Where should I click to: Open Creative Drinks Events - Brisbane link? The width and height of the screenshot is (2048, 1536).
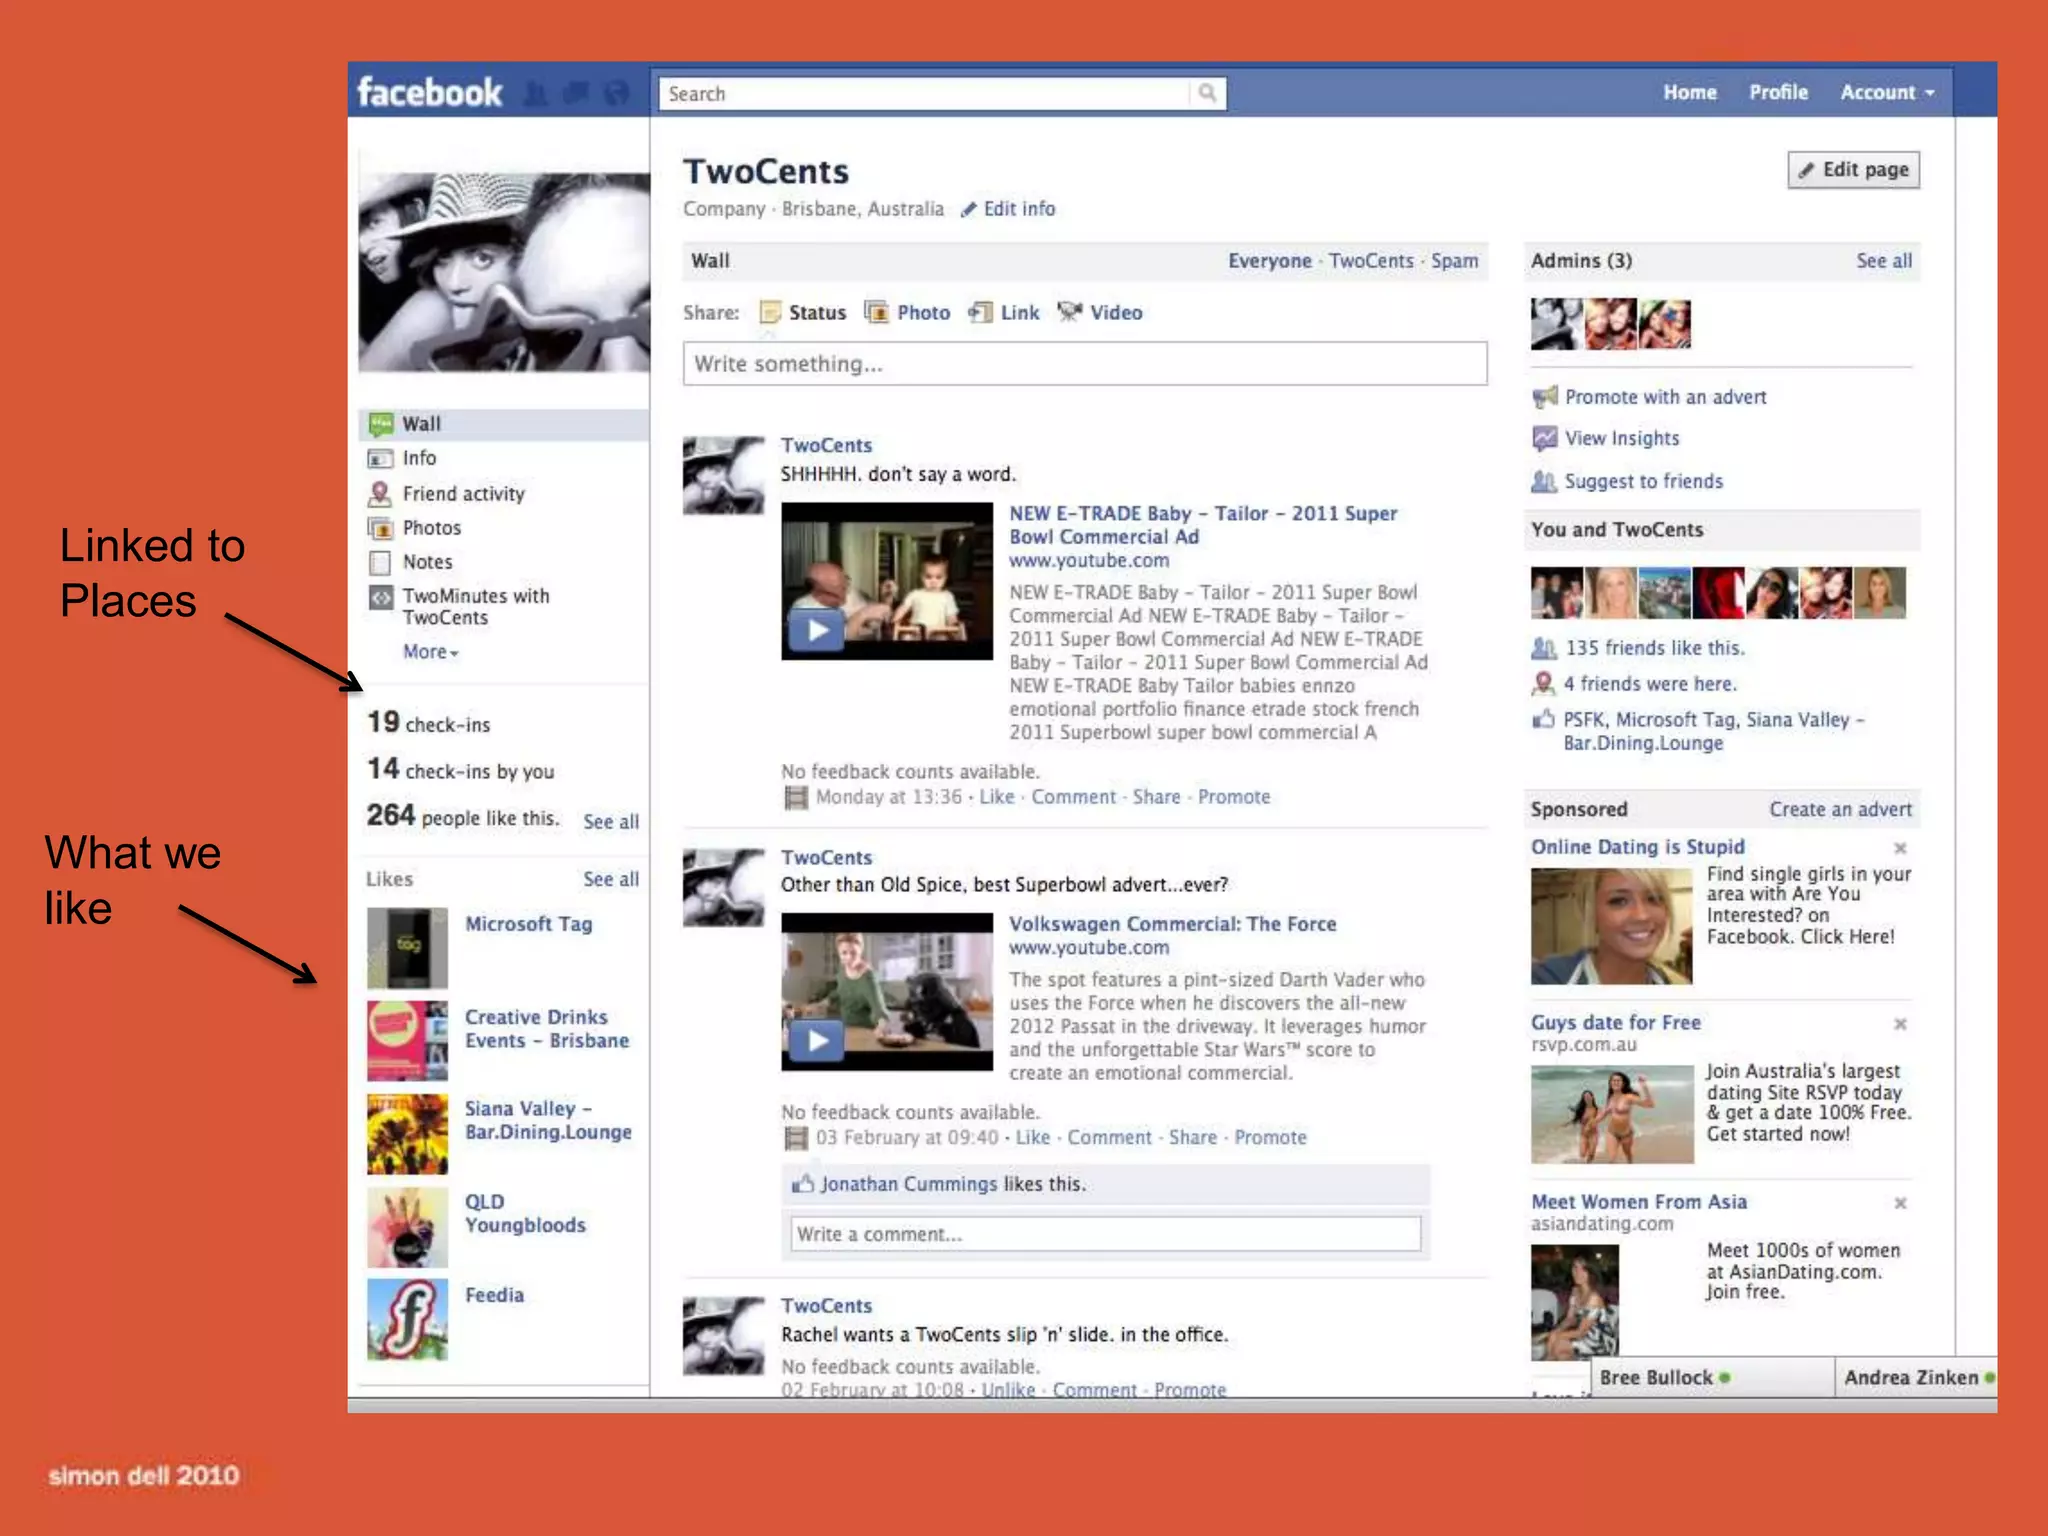click(x=547, y=1028)
